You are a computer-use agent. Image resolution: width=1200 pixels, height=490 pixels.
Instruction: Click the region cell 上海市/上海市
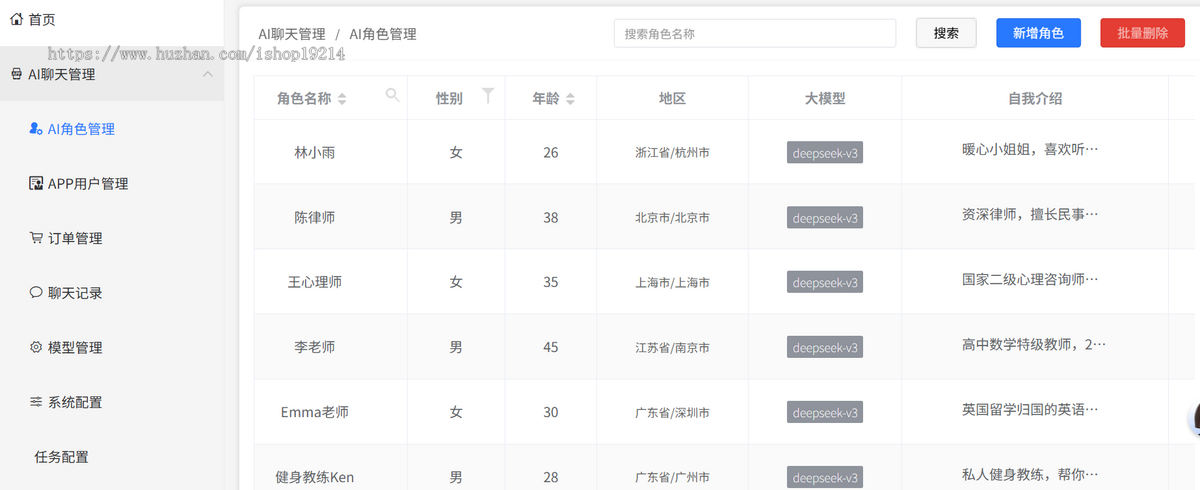[x=672, y=283]
